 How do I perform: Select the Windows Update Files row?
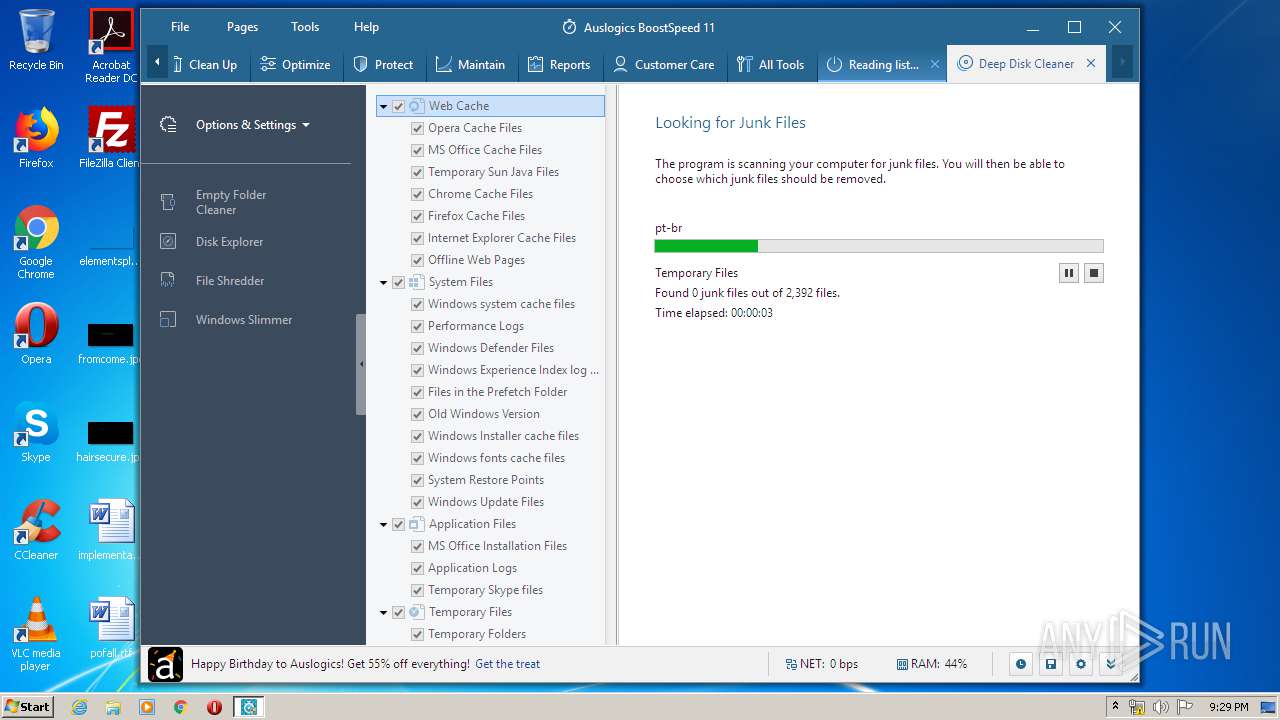click(486, 502)
